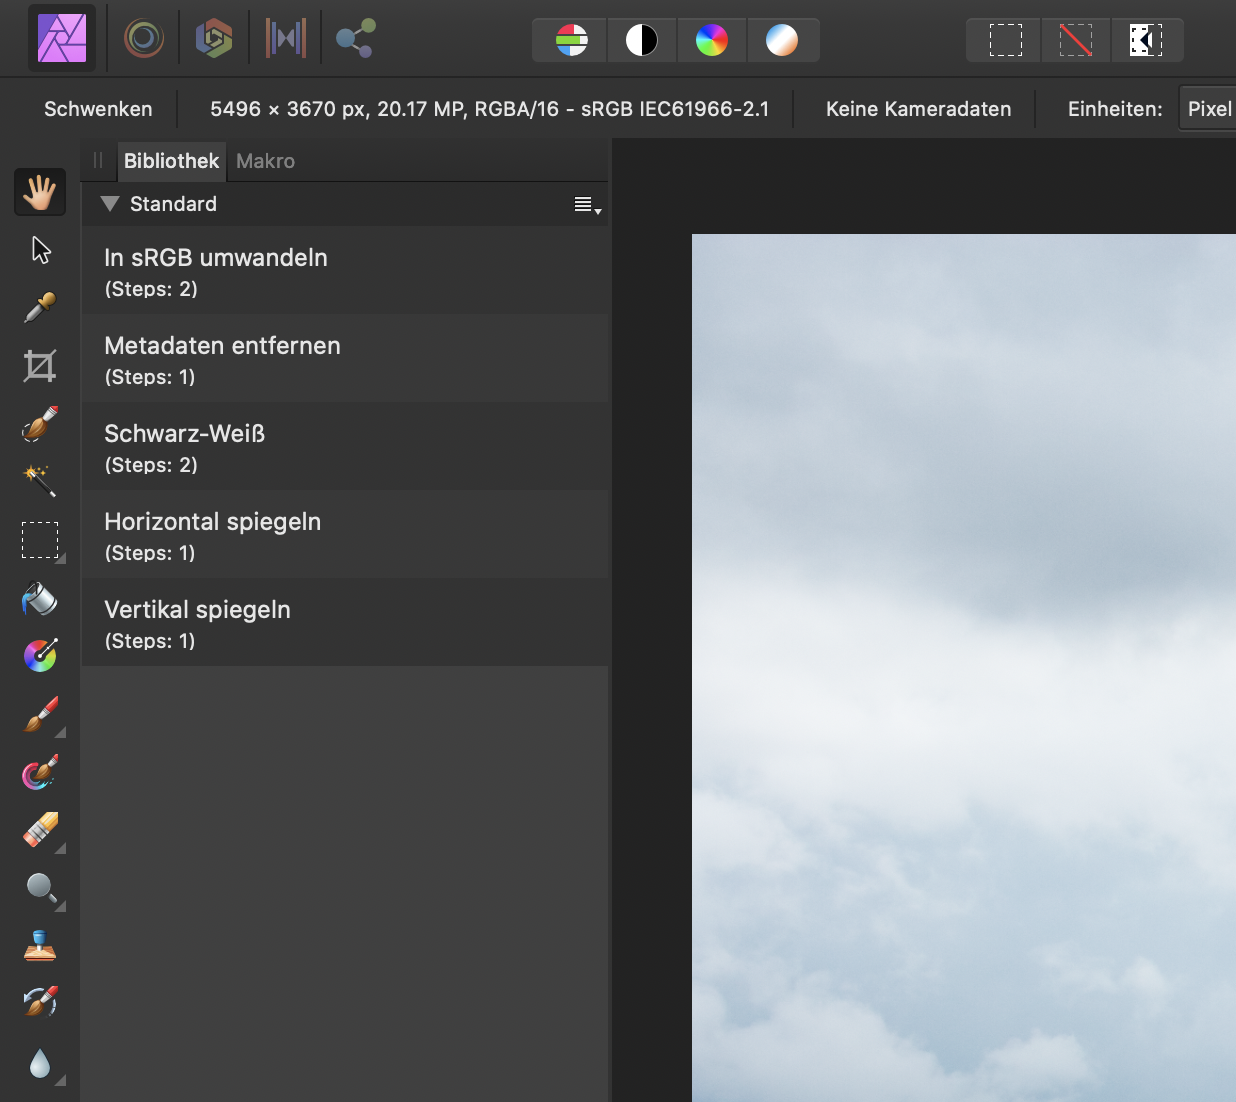Select the Move tool arrow
The height and width of the screenshot is (1102, 1236).
click(40, 250)
